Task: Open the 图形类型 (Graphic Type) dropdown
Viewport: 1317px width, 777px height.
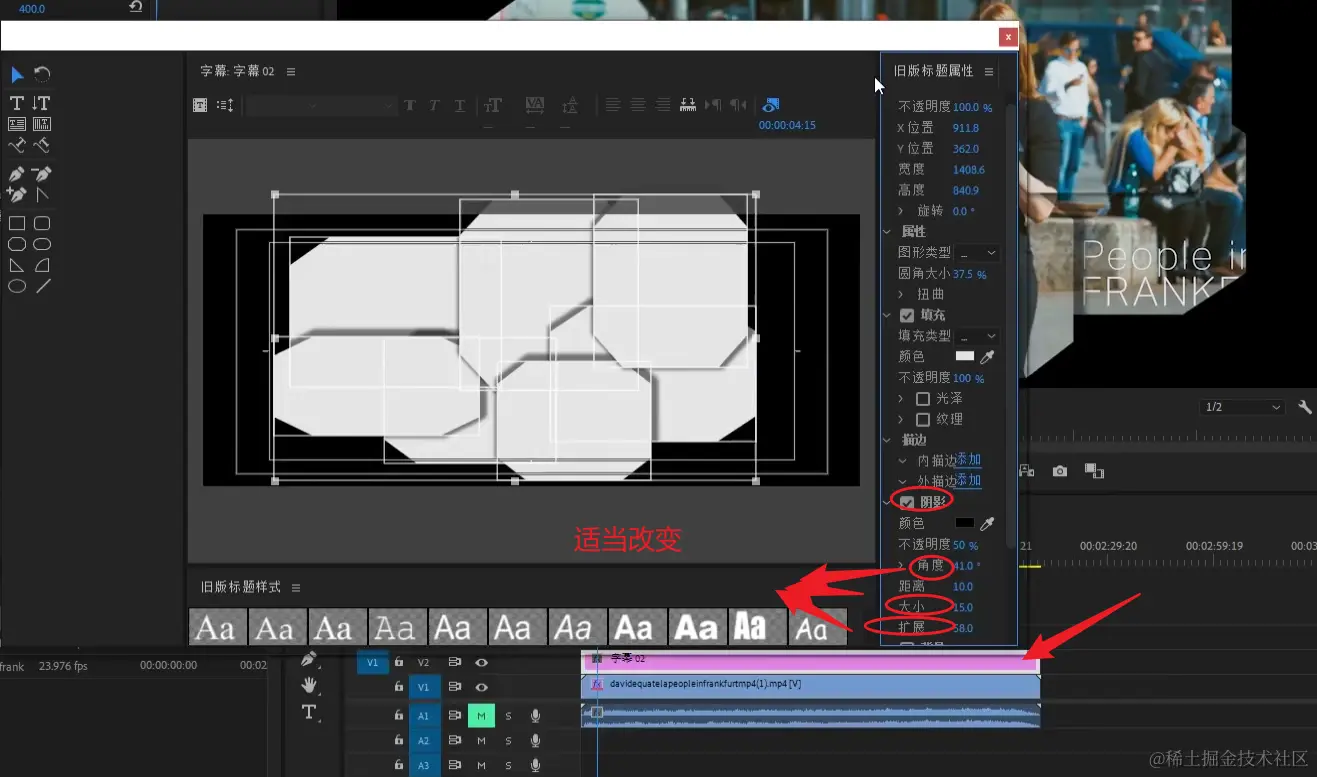Action: click(977, 253)
